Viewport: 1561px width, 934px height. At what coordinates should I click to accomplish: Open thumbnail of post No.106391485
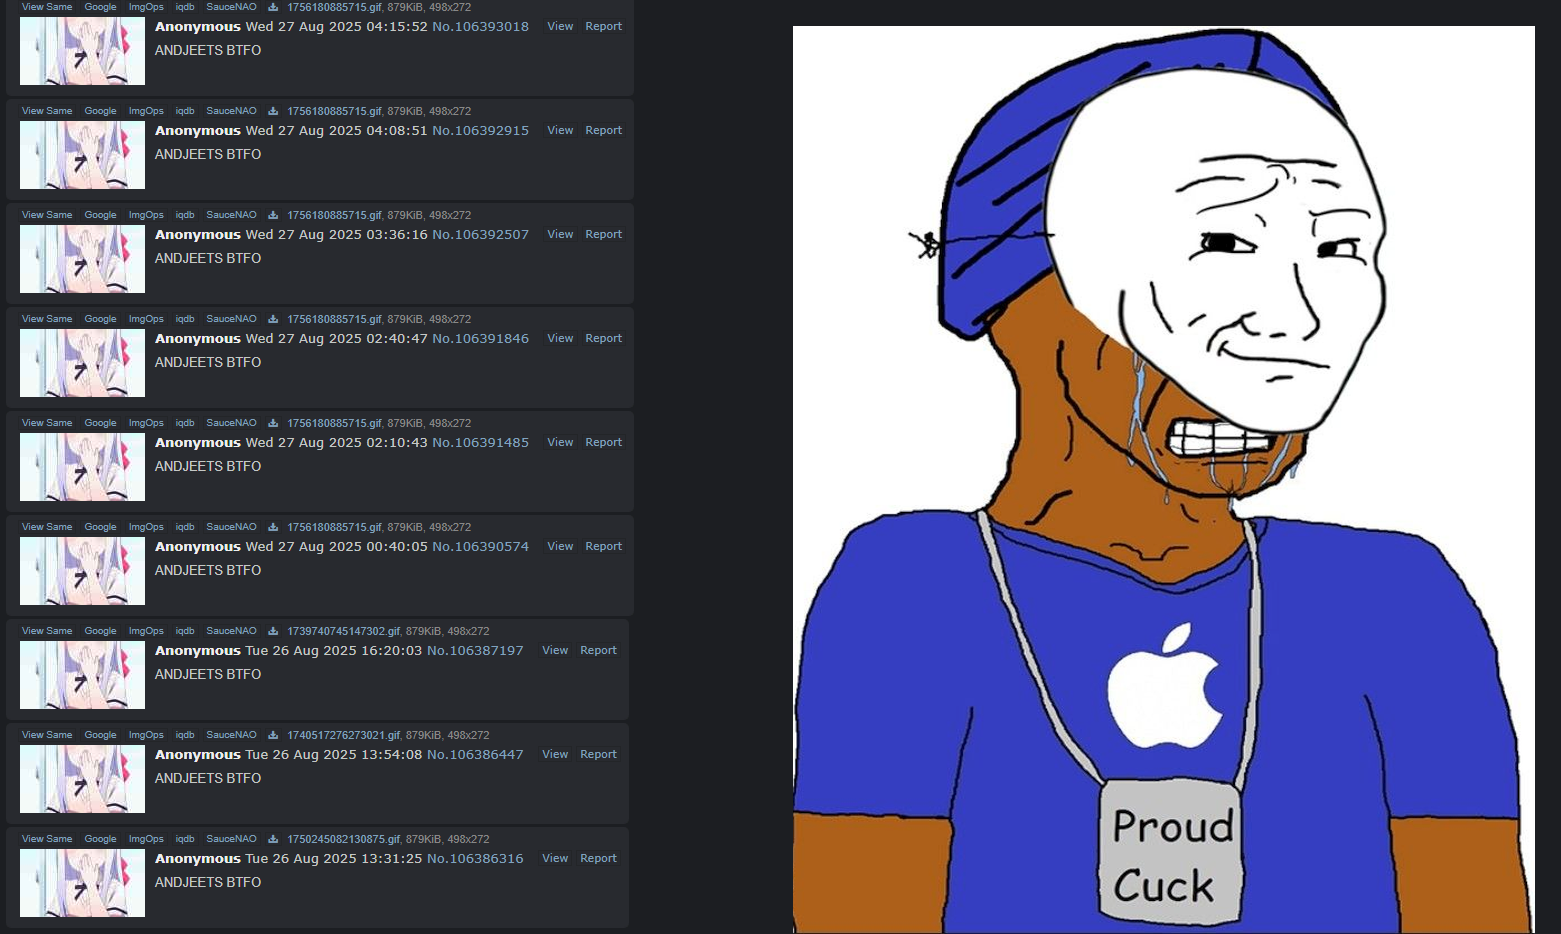coord(82,467)
